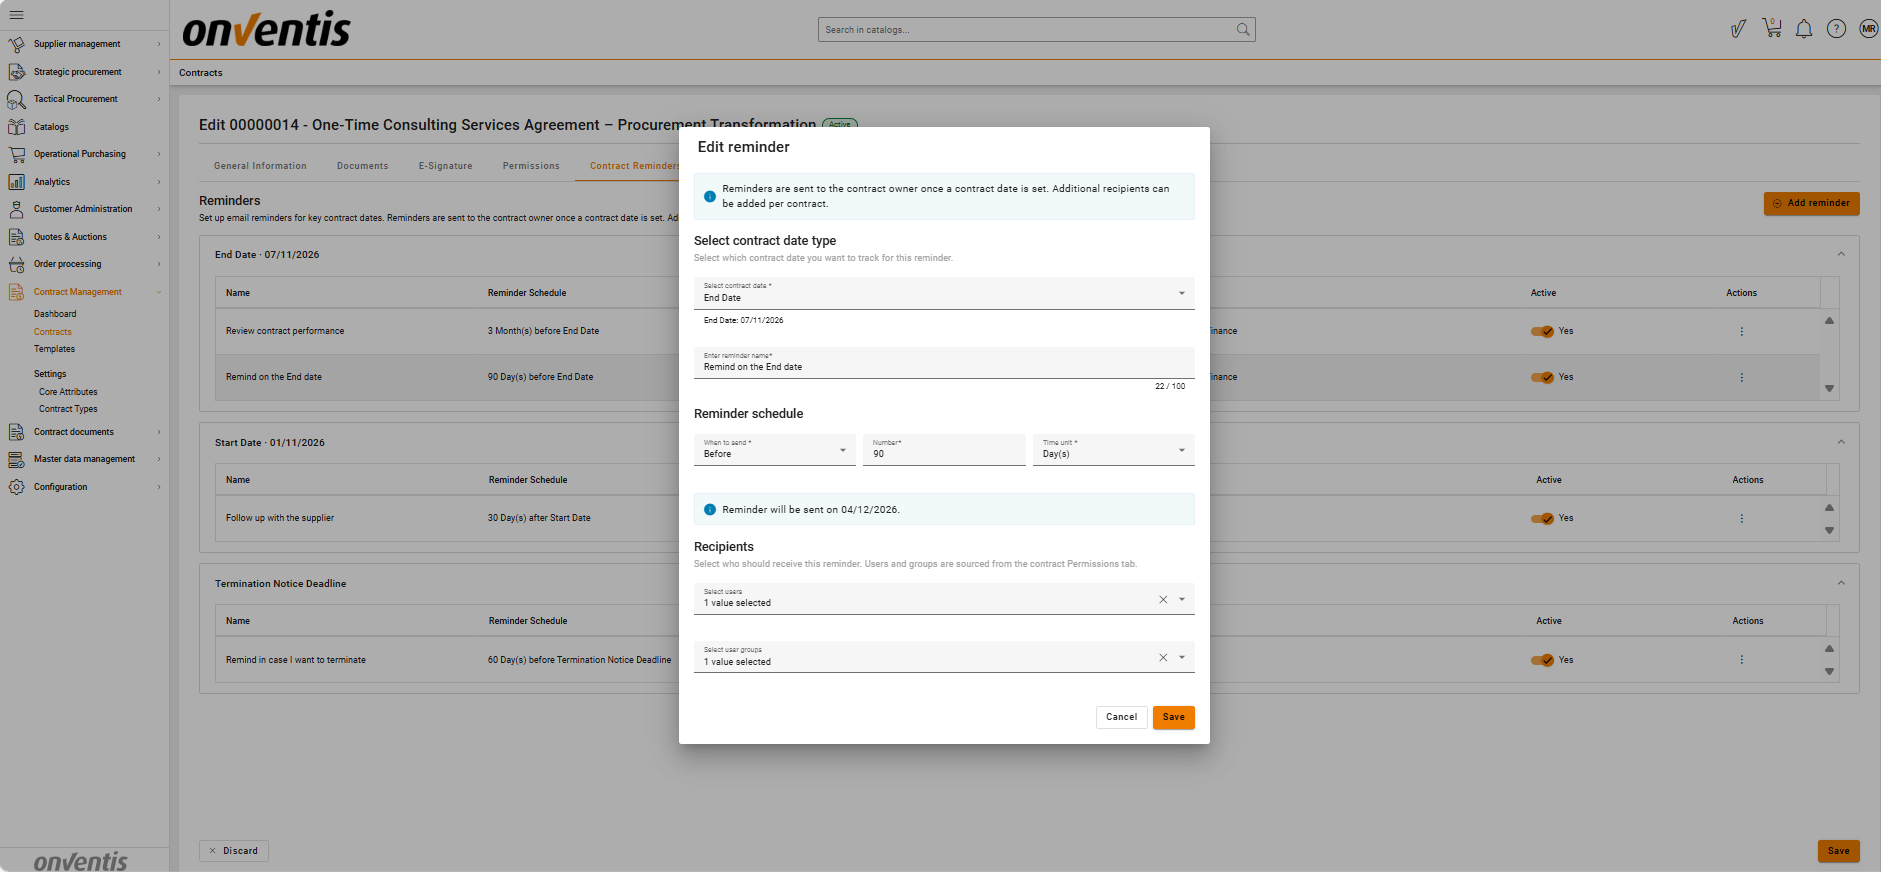The width and height of the screenshot is (1881, 872).
Task: Cancel the Edit reminder dialog
Action: point(1121,717)
